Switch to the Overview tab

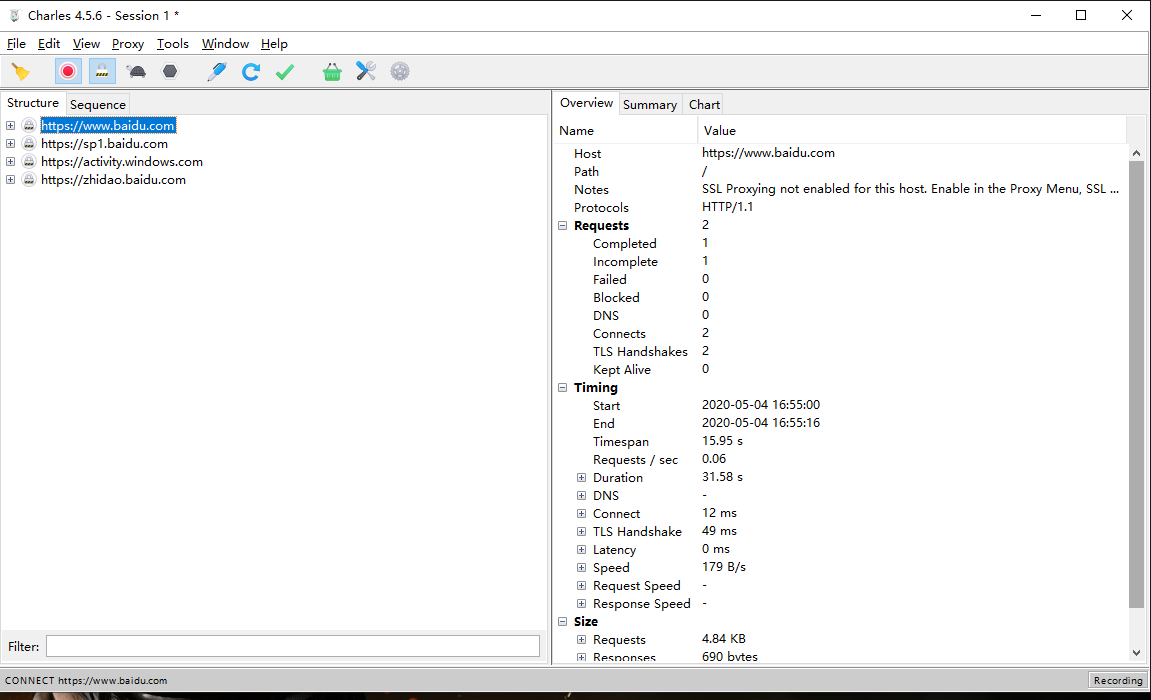(586, 103)
